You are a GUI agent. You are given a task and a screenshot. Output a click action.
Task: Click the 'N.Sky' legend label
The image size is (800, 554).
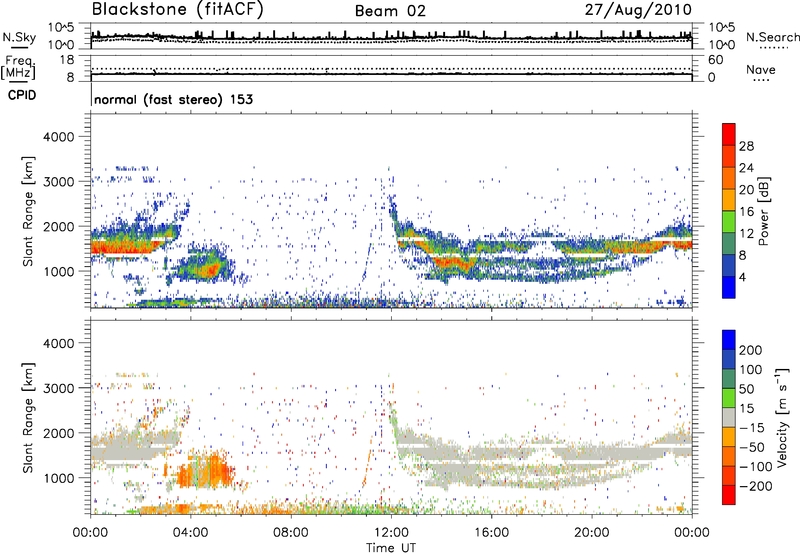click(19, 37)
